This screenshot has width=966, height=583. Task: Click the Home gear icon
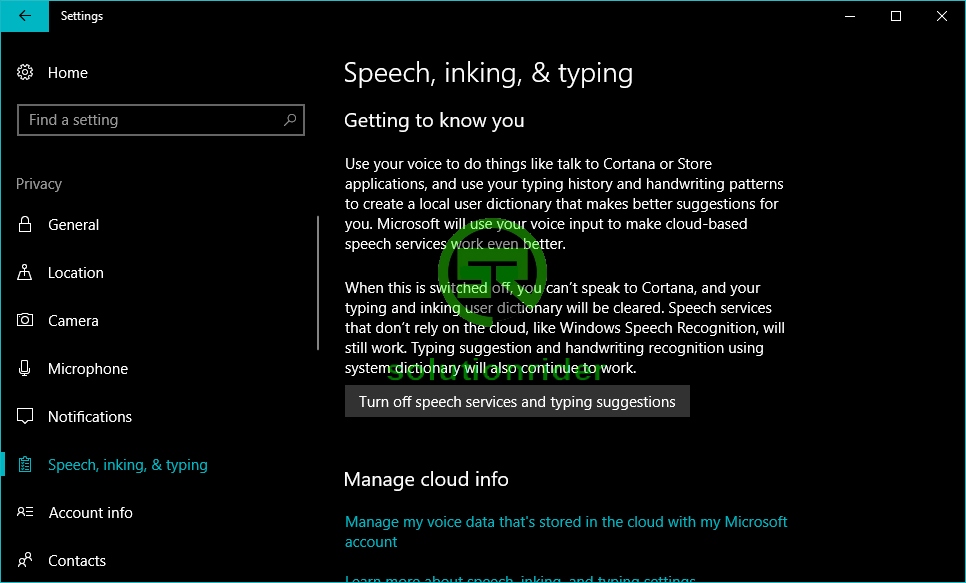coord(24,72)
